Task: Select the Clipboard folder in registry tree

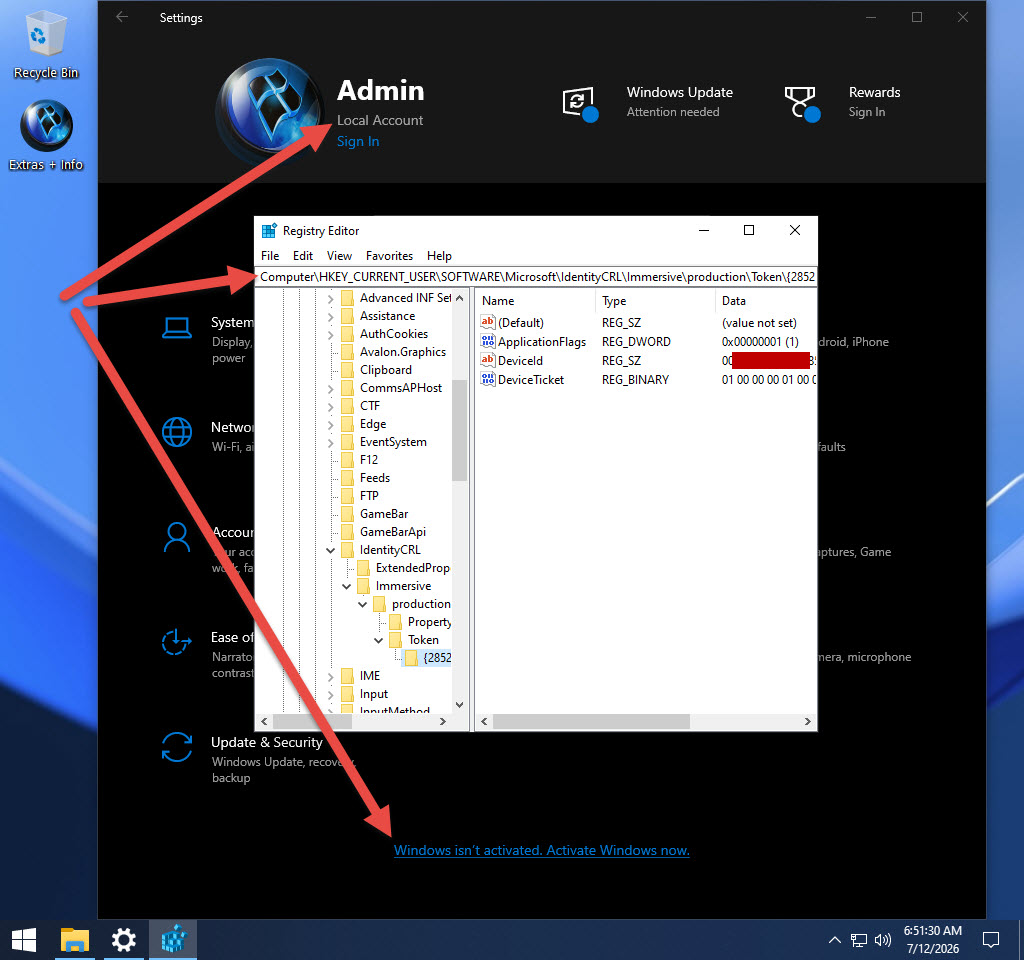Action: point(385,370)
